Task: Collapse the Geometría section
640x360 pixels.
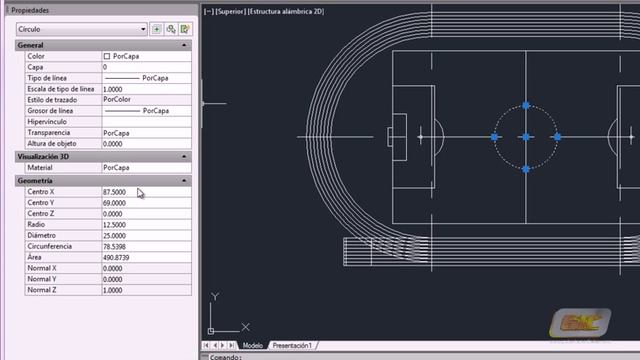Action: click(x=184, y=181)
